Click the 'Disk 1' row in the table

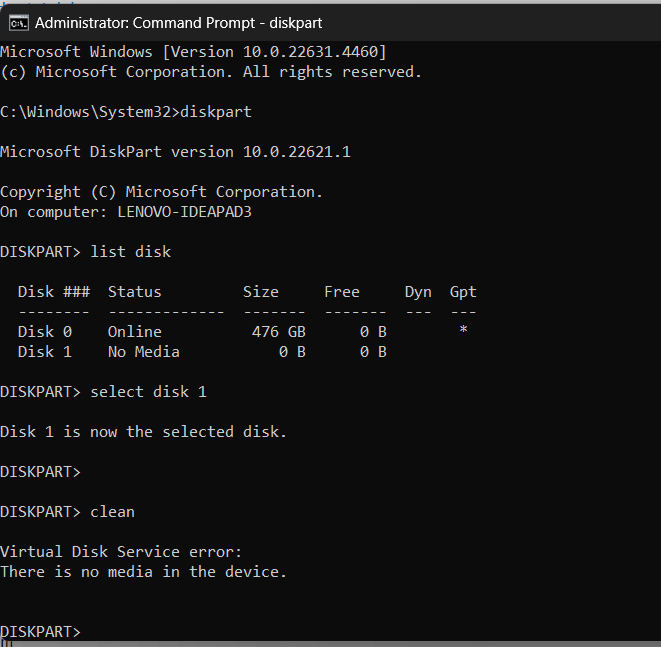coord(202,352)
